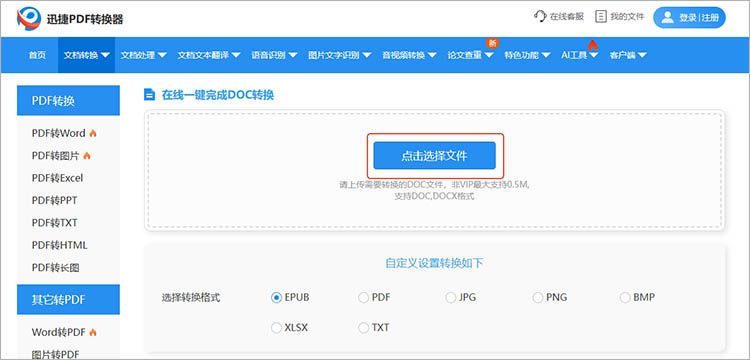Open the 特色功能 menu label
Viewport: 750px width, 360px height.
[x=522, y=55]
